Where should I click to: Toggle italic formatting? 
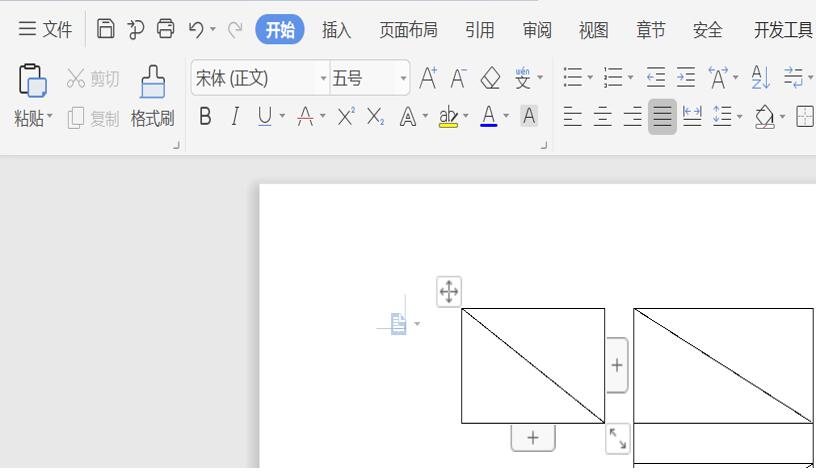click(x=235, y=116)
